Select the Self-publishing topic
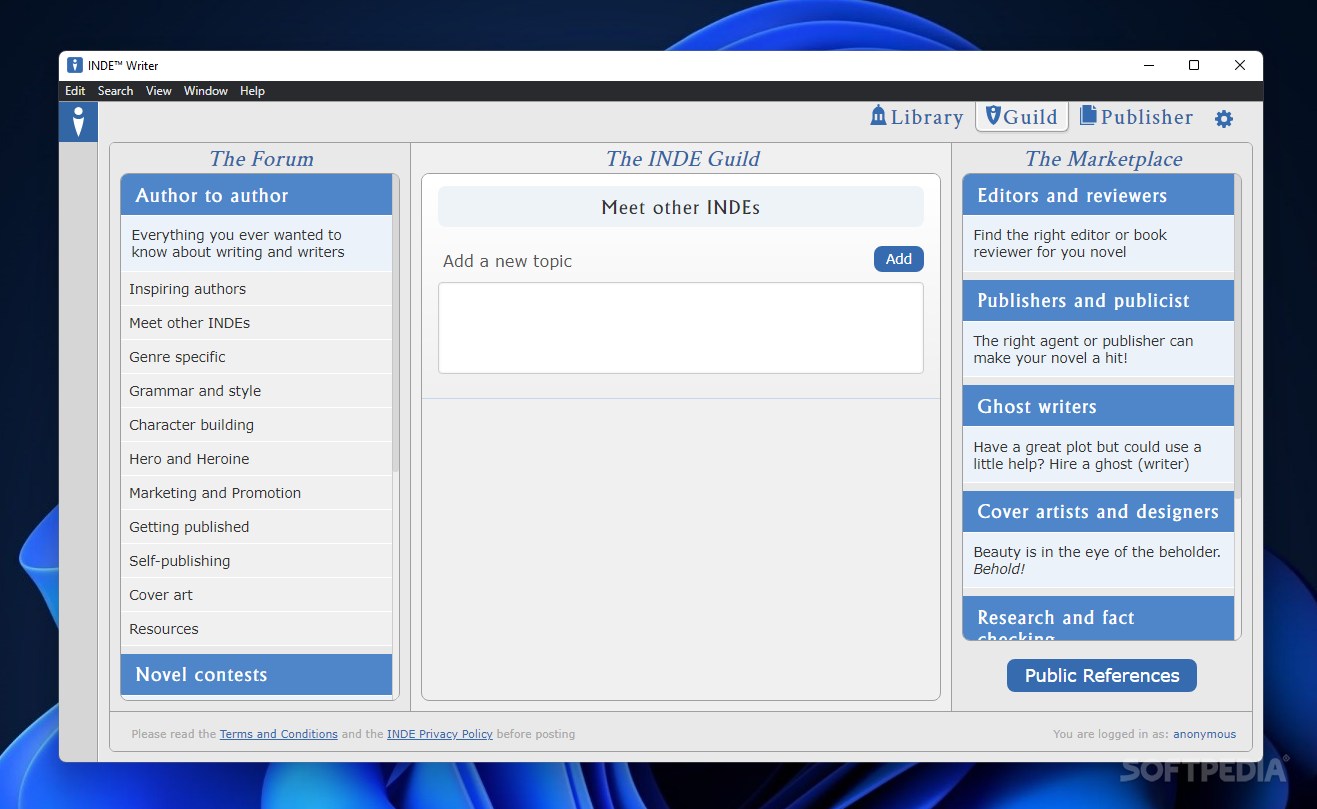The width and height of the screenshot is (1317, 809). (x=256, y=561)
